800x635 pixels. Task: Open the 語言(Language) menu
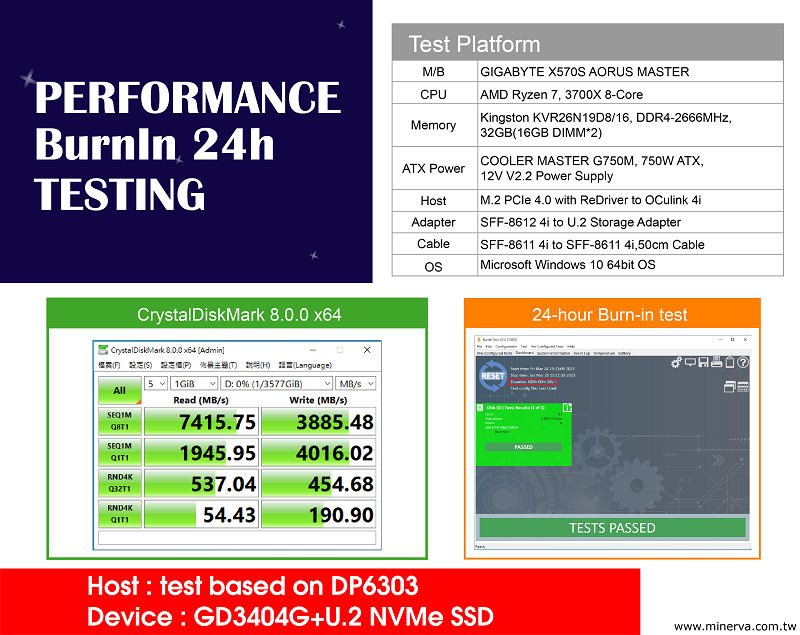pos(305,365)
